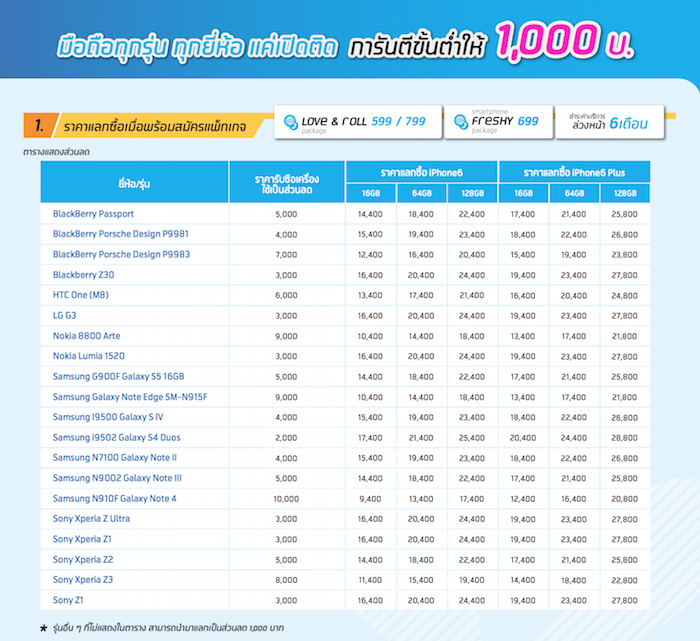
Task: Click the 128GB header under iPhone6
Action: tap(472, 193)
